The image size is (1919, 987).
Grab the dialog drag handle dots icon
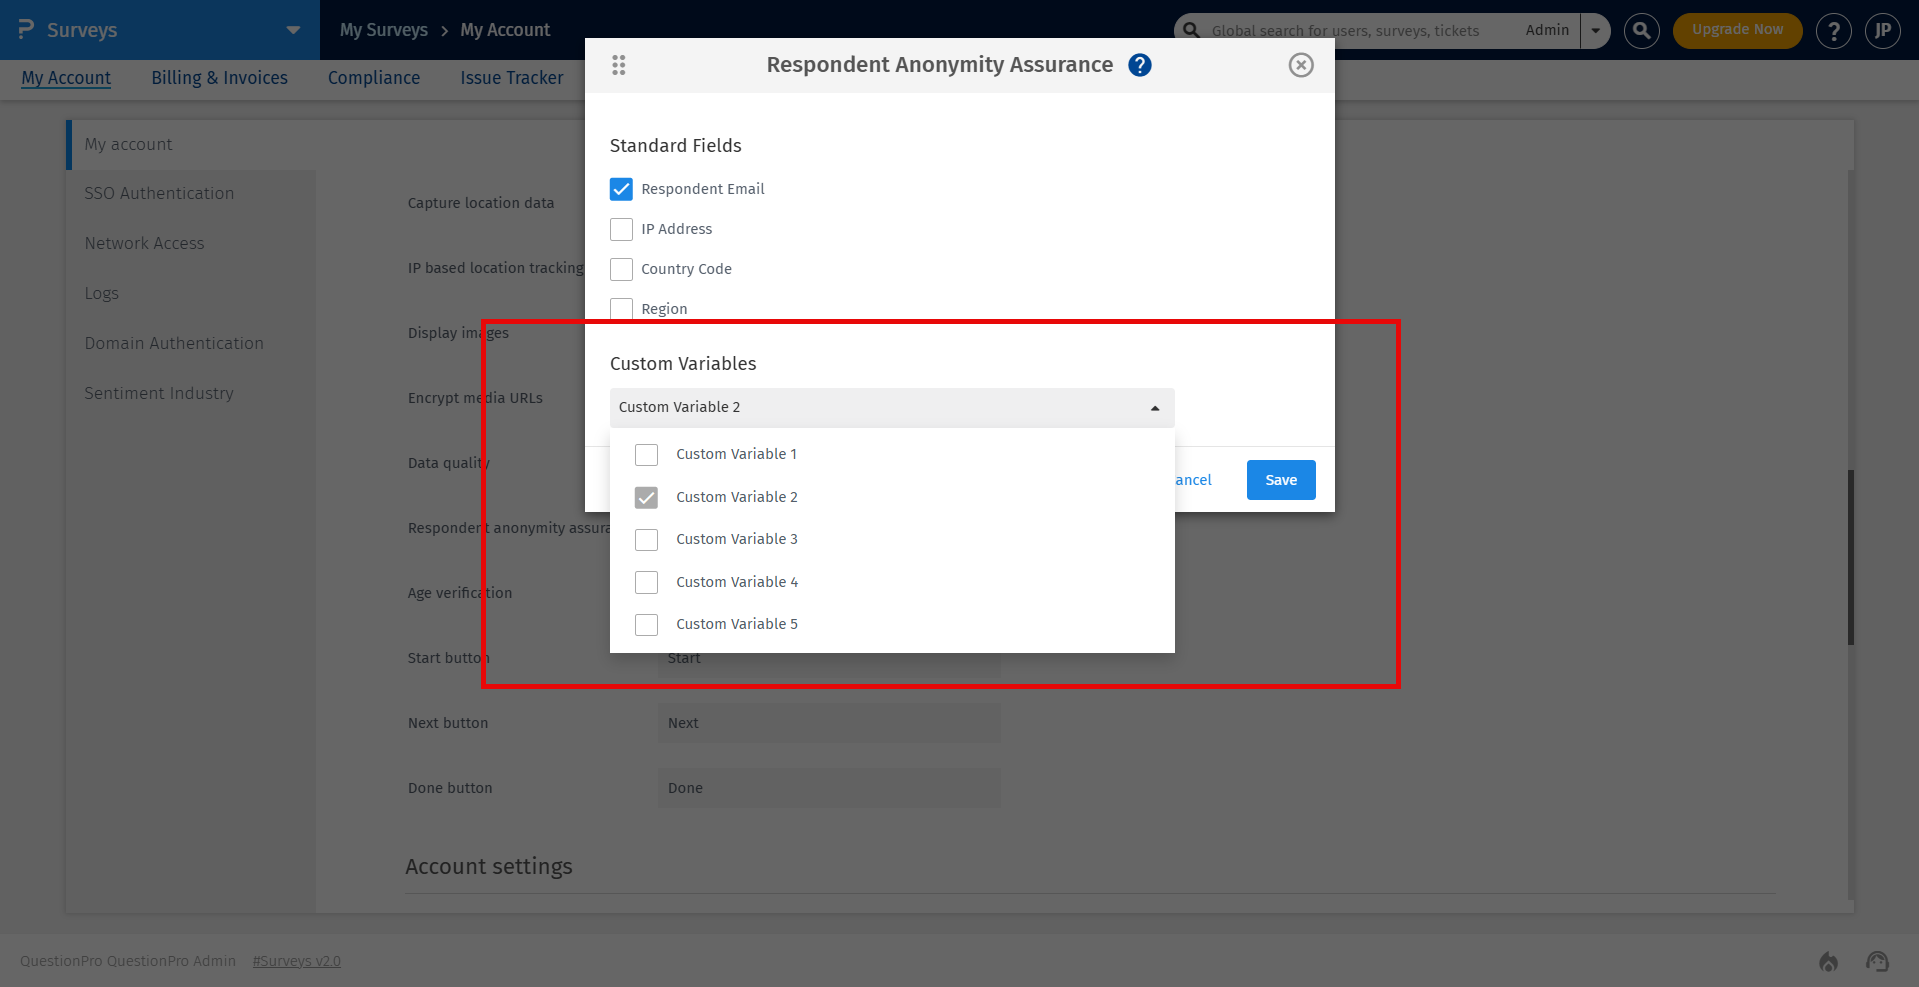point(619,65)
